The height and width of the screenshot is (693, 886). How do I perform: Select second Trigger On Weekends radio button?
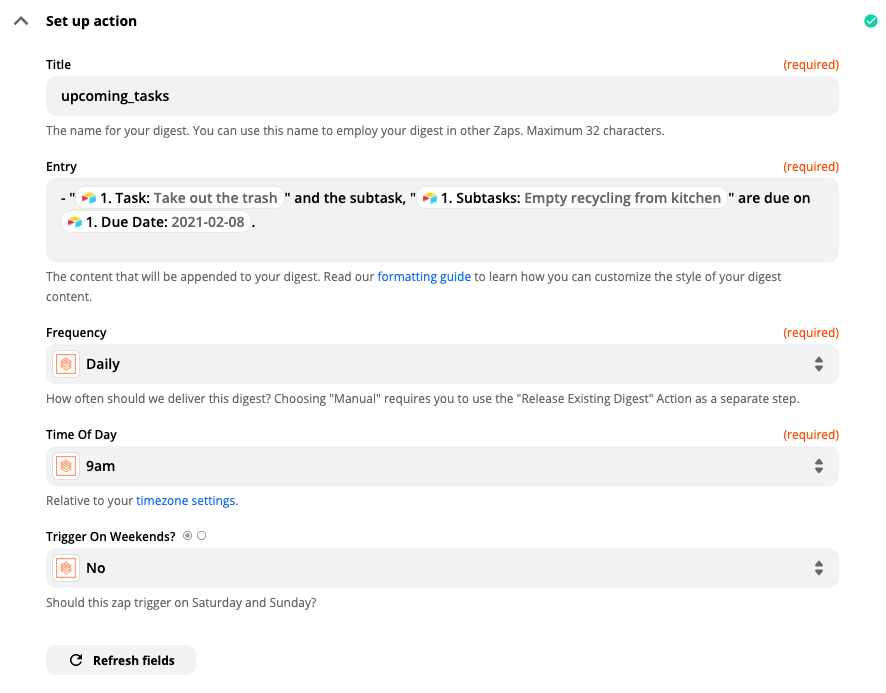pos(202,535)
